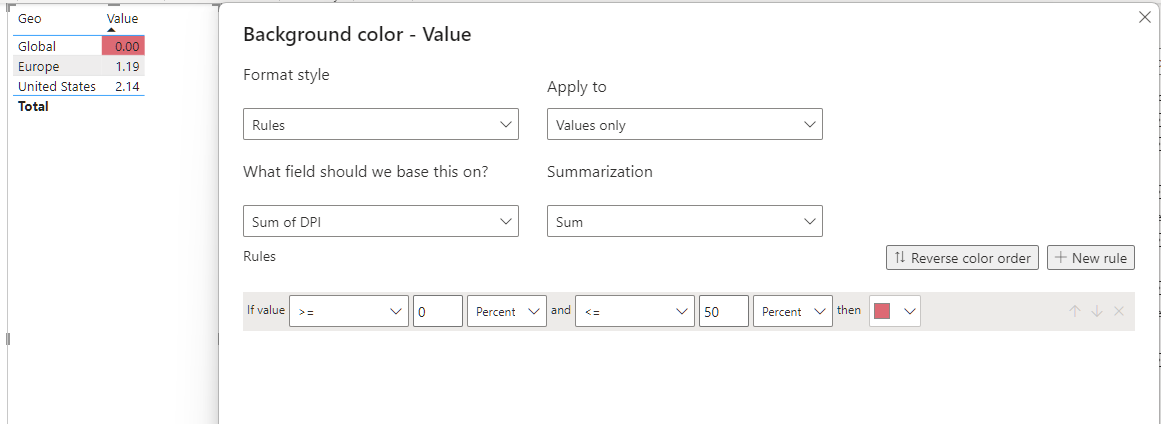Screen dimensions: 1161x424
Task: Select the 1.19 value cell
Action: coord(123,67)
